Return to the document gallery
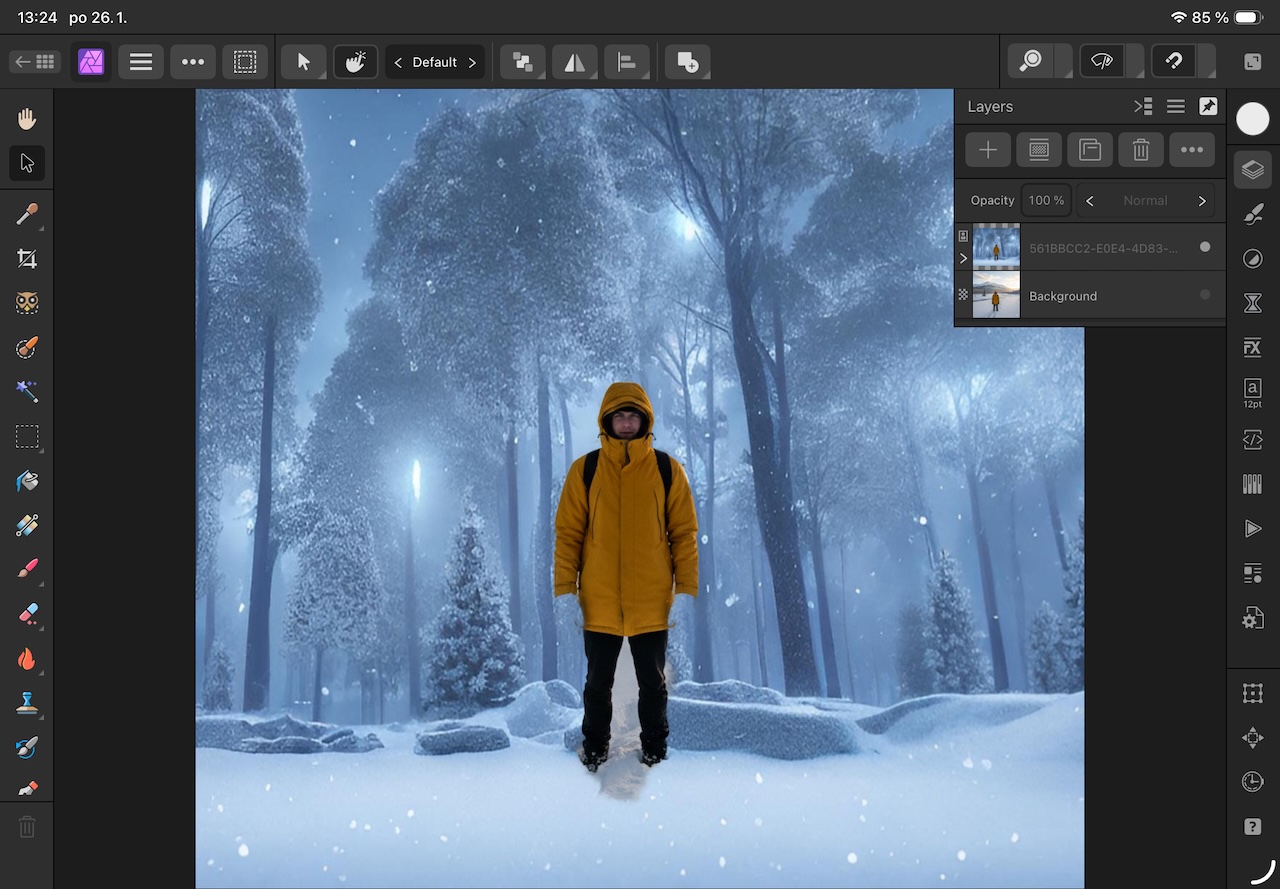The image size is (1280, 889). (35, 62)
